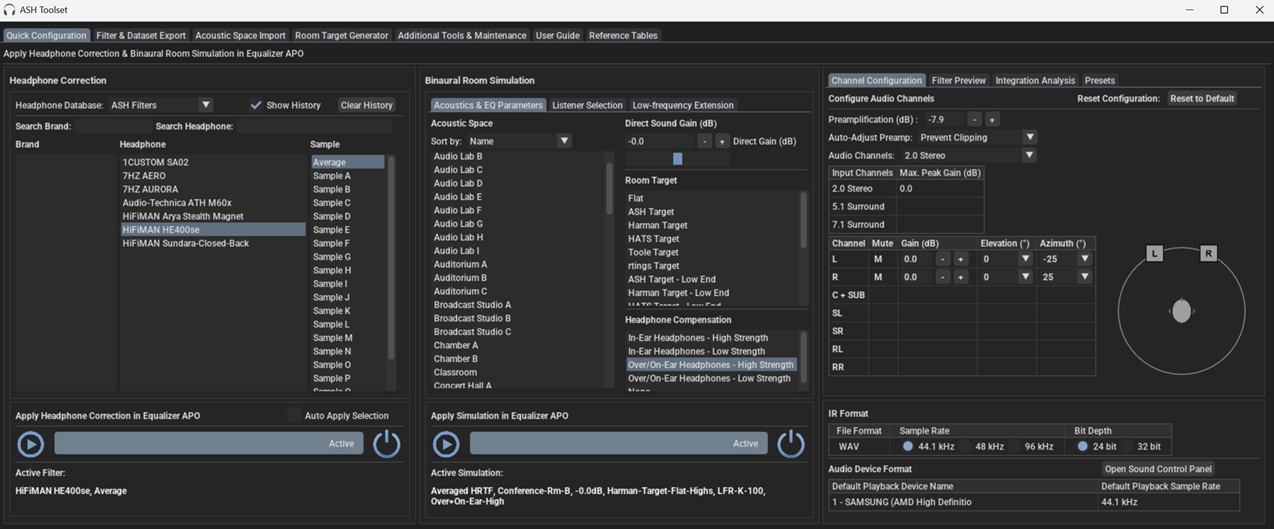
Task: Open R channel Elevation dropdown
Action: coord(1025,277)
